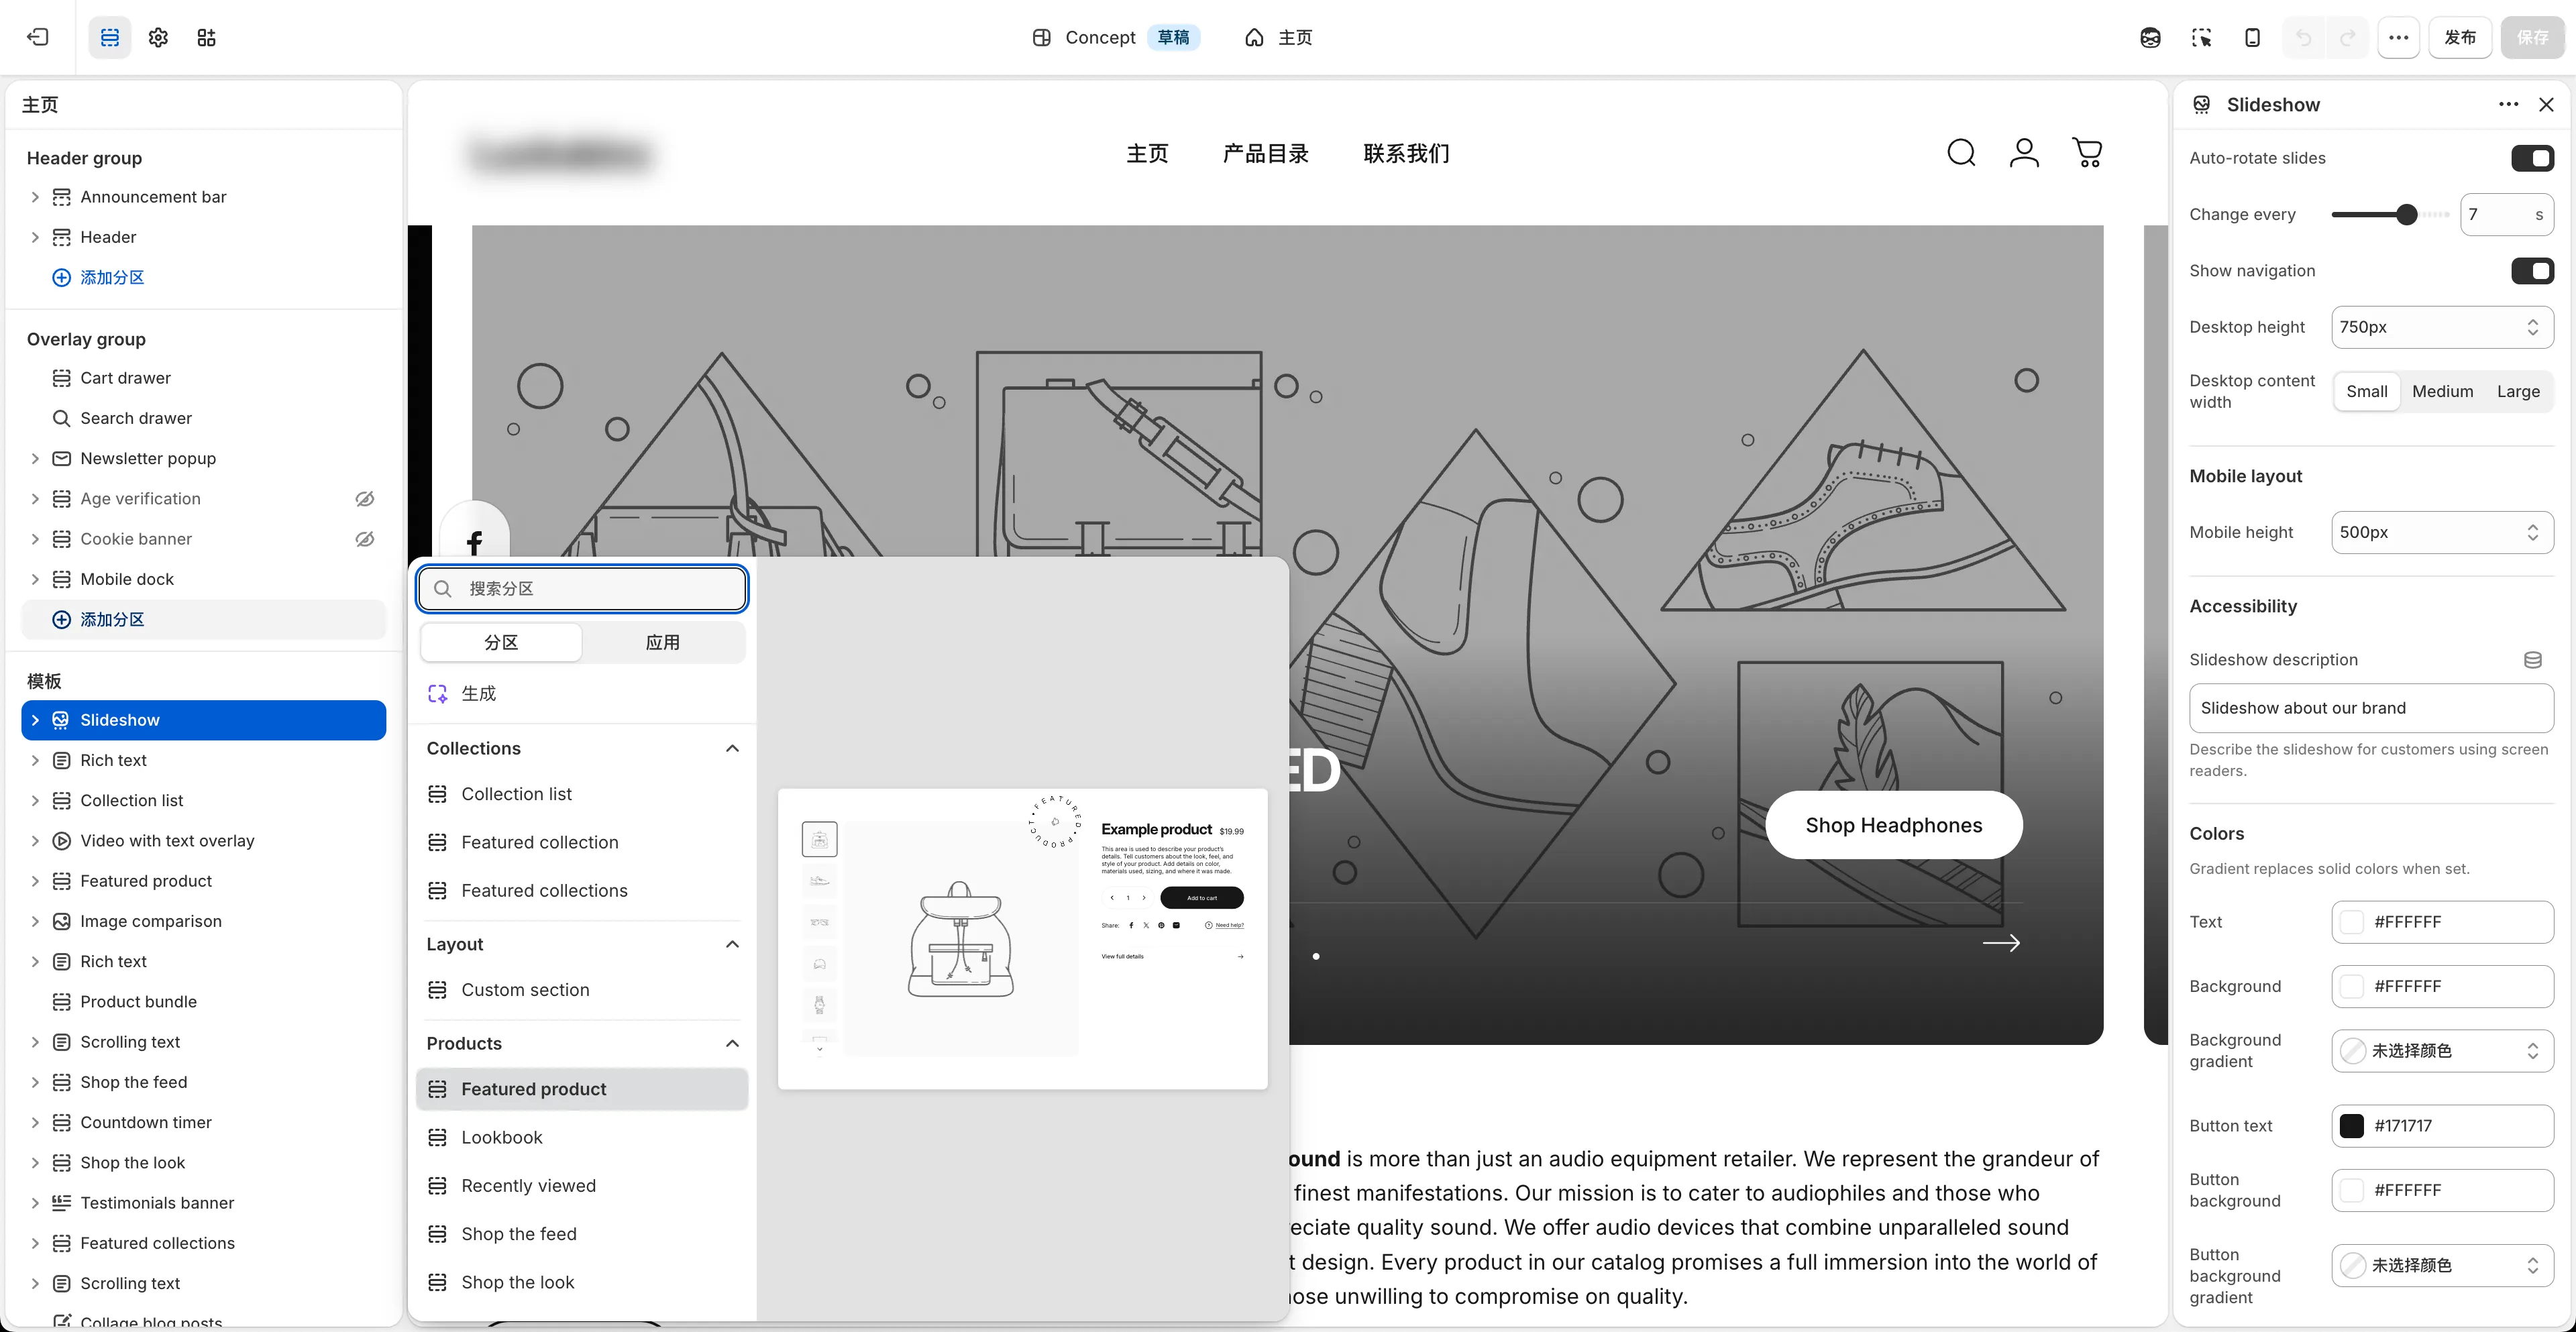The width and height of the screenshot is (2576, 1332).
Task: Open the apps embed icon
Action: click(206, 37)
